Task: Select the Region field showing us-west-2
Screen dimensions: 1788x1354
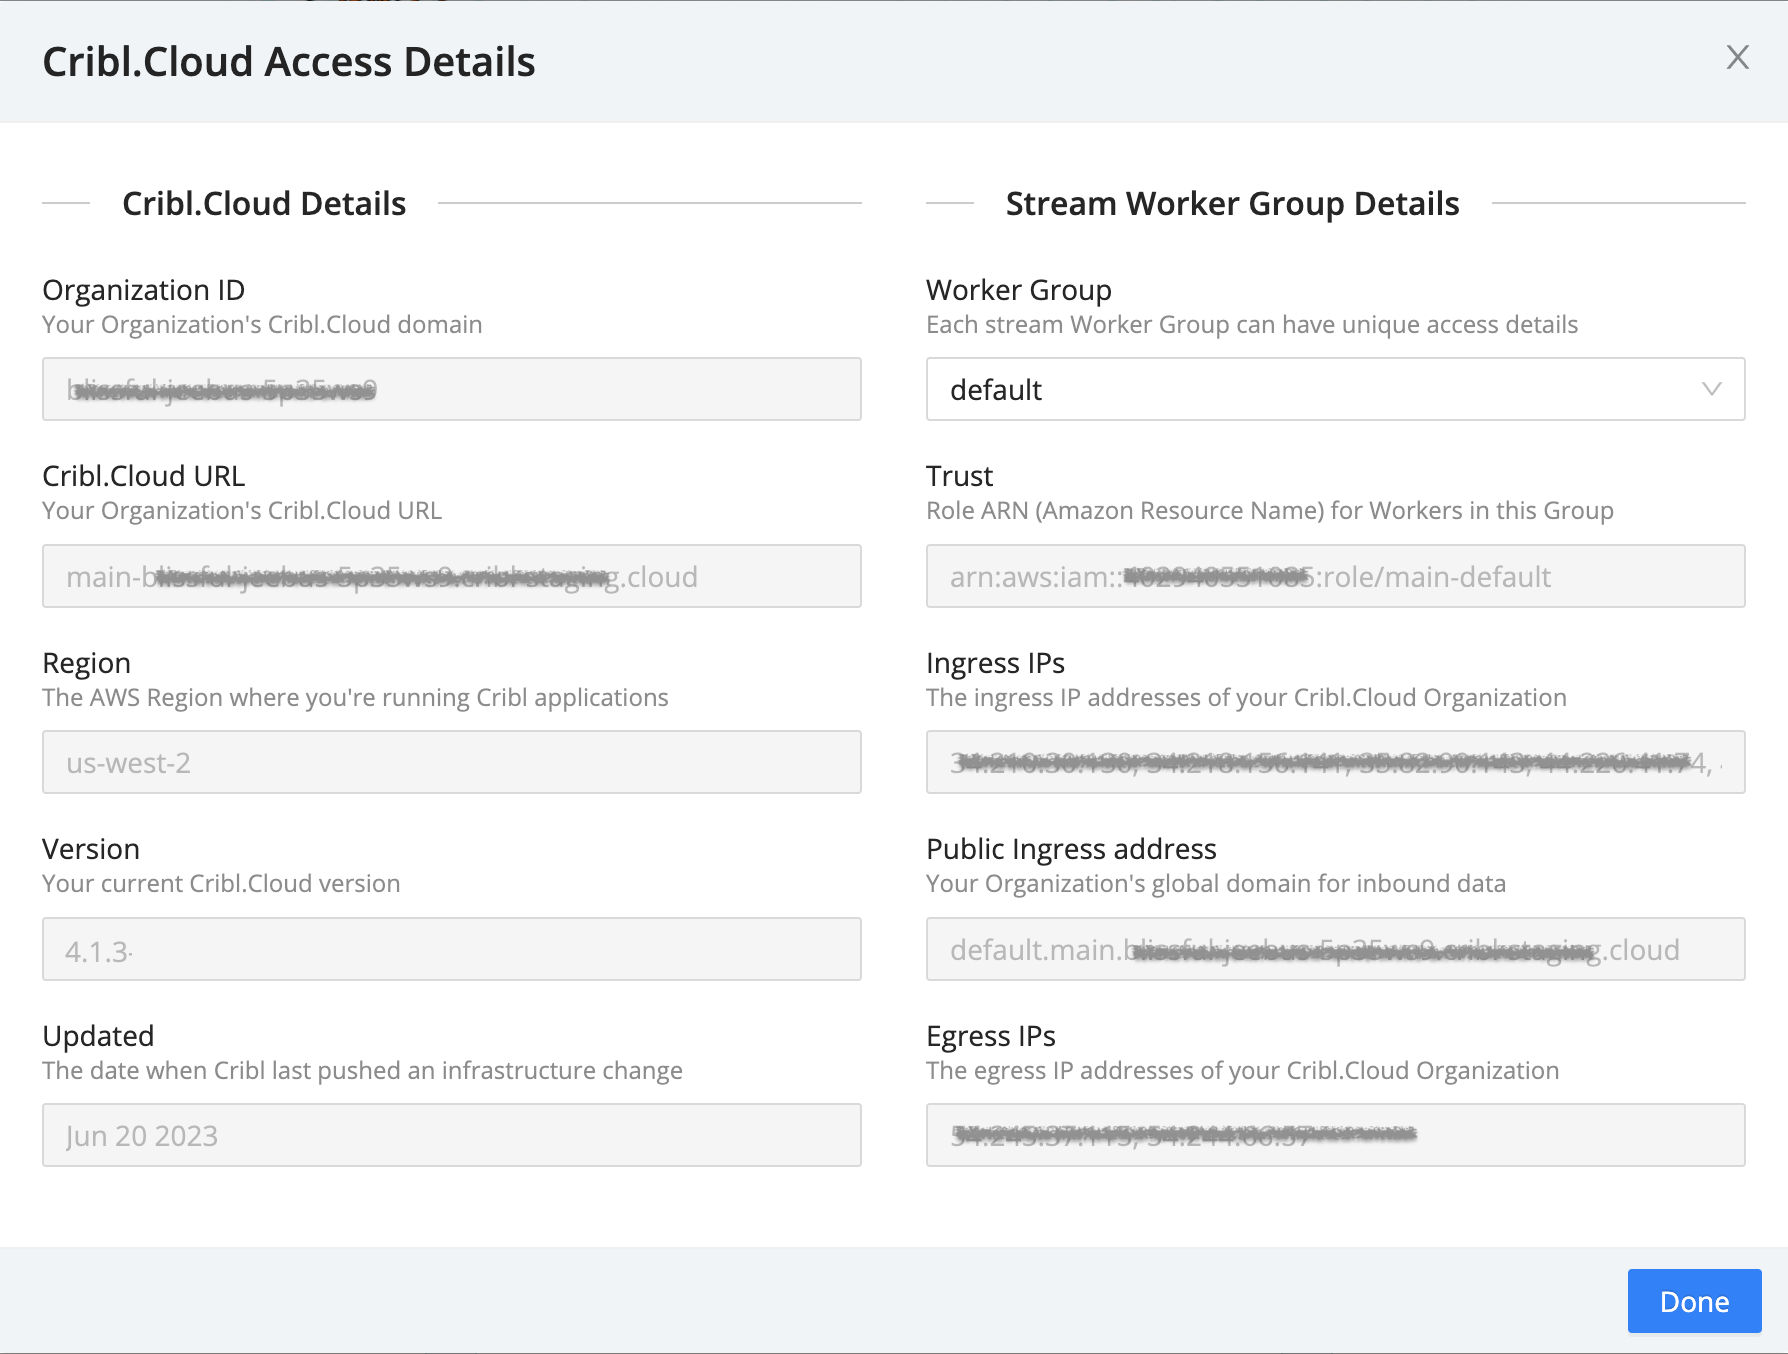Action: pyautogui.click(x=452, y=762)
